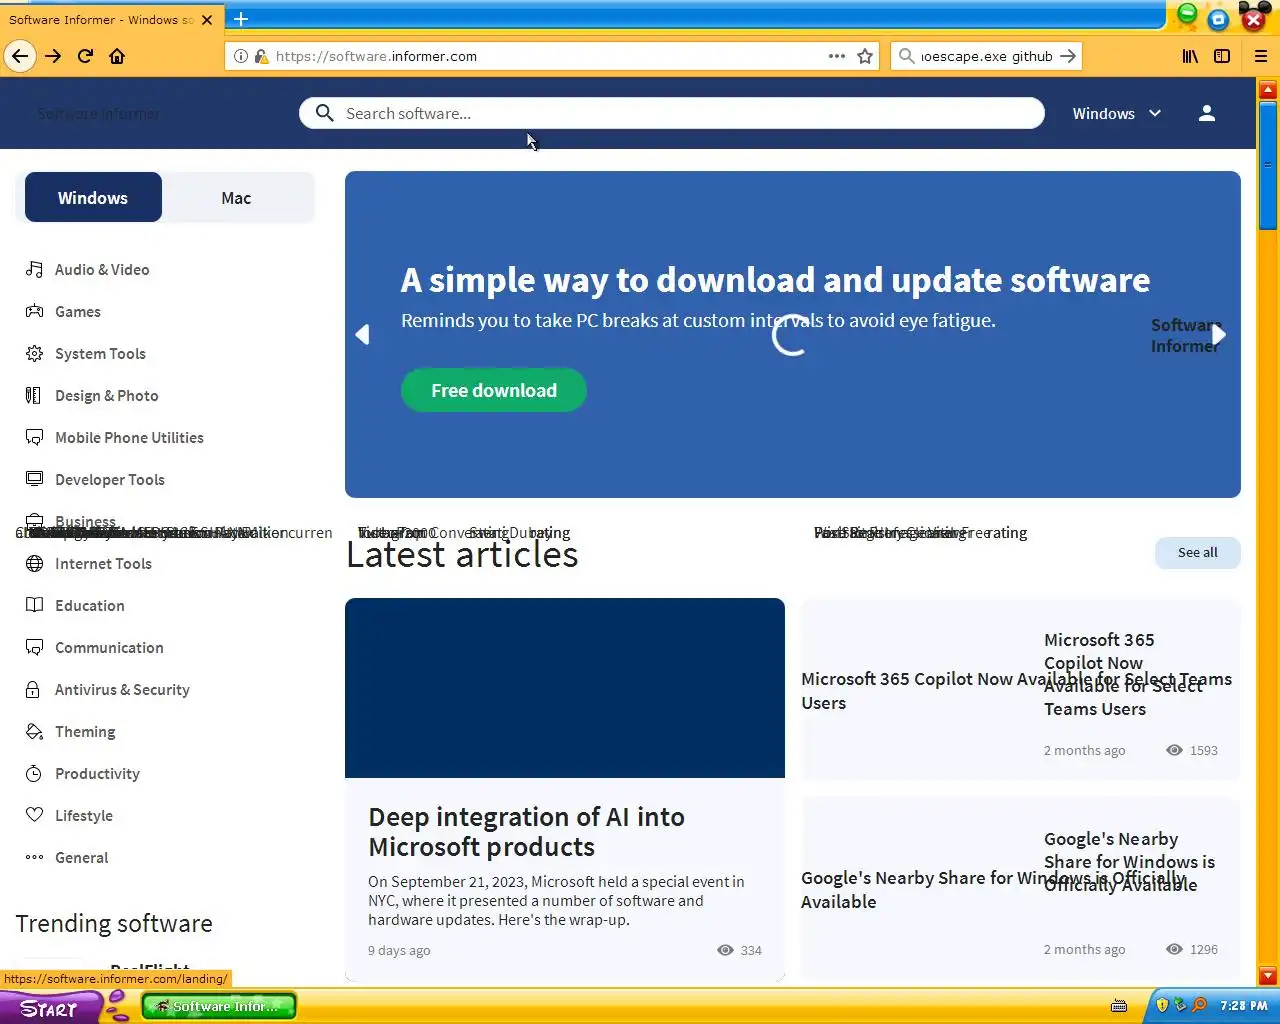This screenshot has height=1024, width=1280.
Task: Show next banner slide
Action: [1219, 334]
